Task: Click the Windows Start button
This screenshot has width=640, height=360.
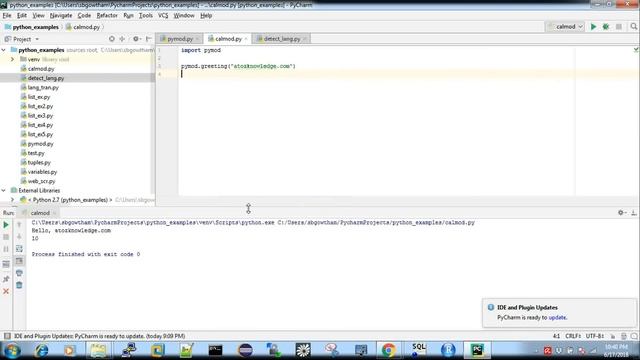Action: [x=12, y=350]
